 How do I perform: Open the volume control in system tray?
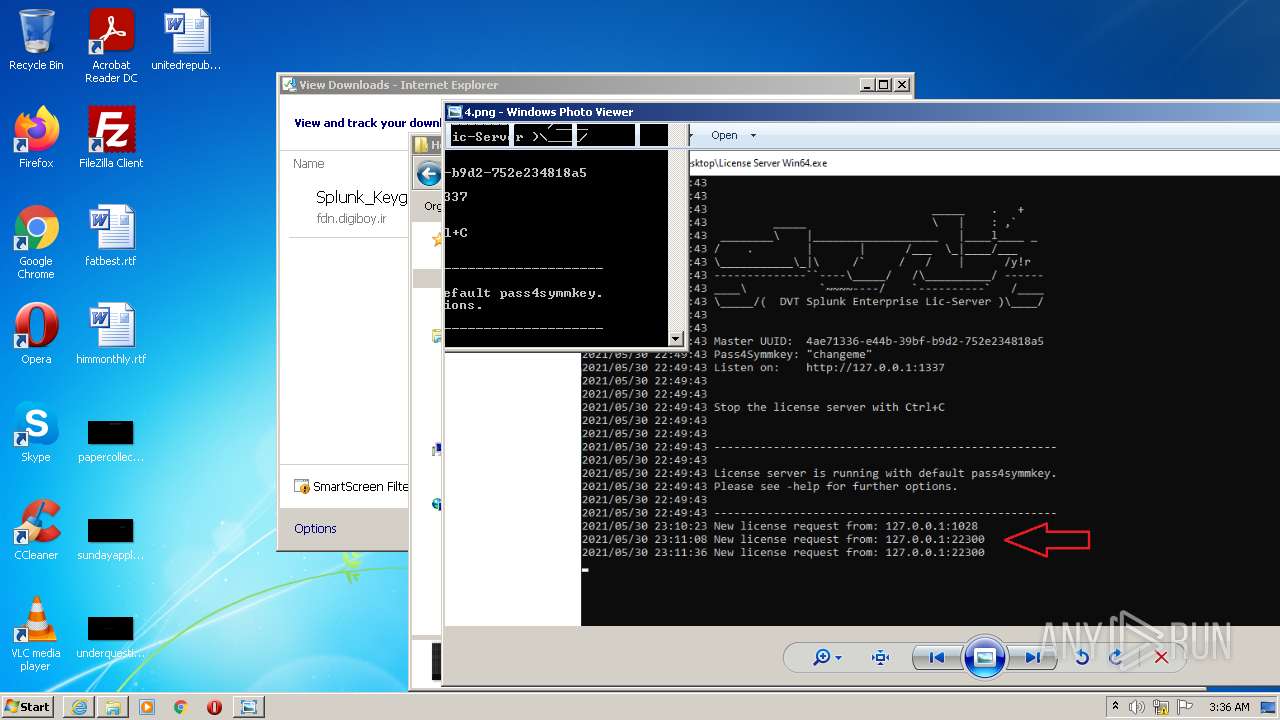click(x=1136, y=706)
